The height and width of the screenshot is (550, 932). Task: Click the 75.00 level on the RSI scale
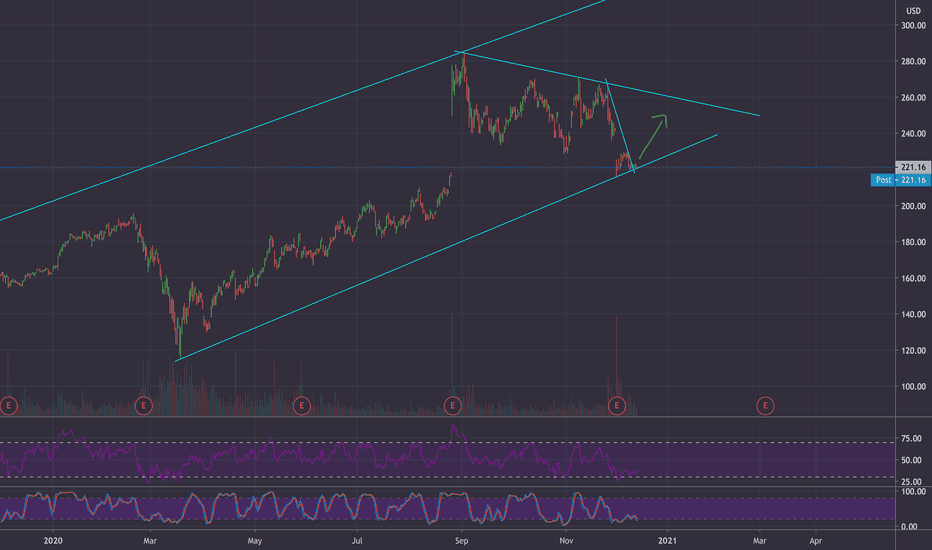point(911,438)
